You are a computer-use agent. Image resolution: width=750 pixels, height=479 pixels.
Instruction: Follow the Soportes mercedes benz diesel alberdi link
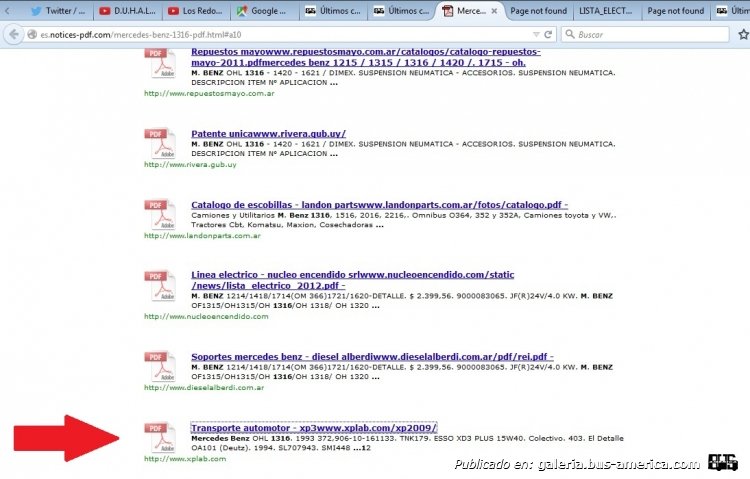(372, 357)
